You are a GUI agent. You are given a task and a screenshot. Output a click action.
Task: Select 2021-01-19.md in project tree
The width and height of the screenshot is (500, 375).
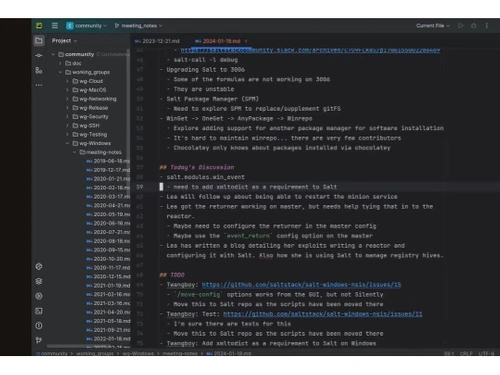(x=108, y=286)
